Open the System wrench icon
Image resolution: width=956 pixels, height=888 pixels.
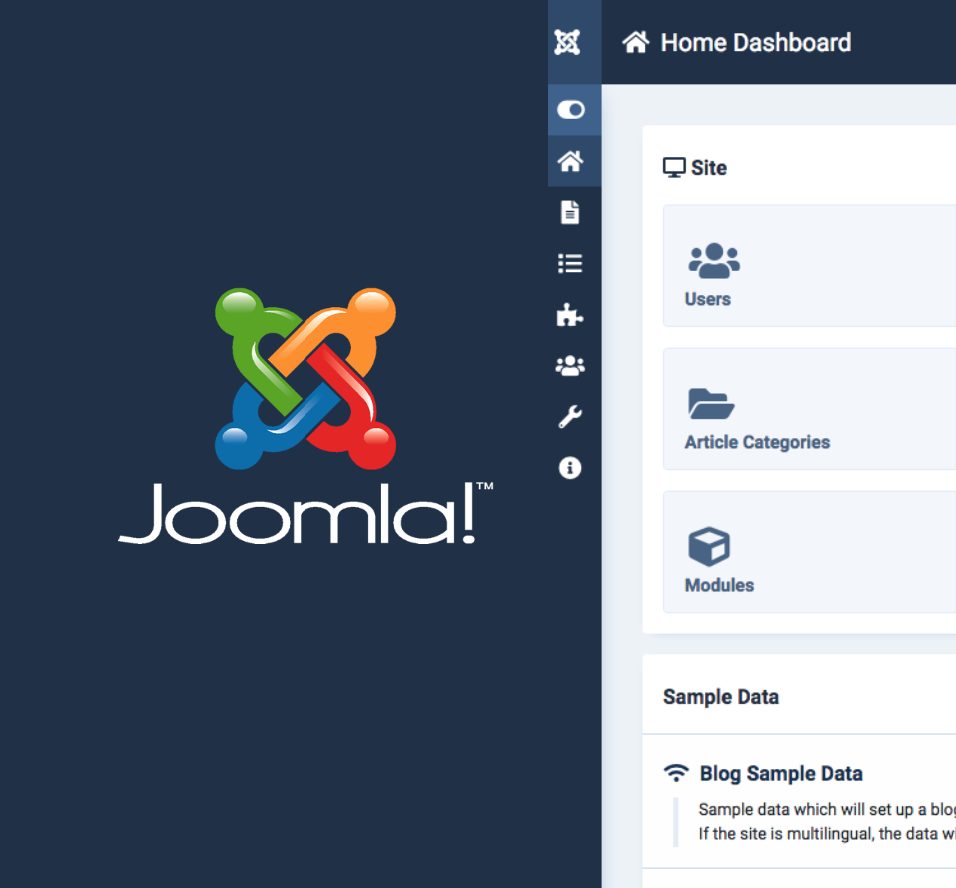(570, 417)
